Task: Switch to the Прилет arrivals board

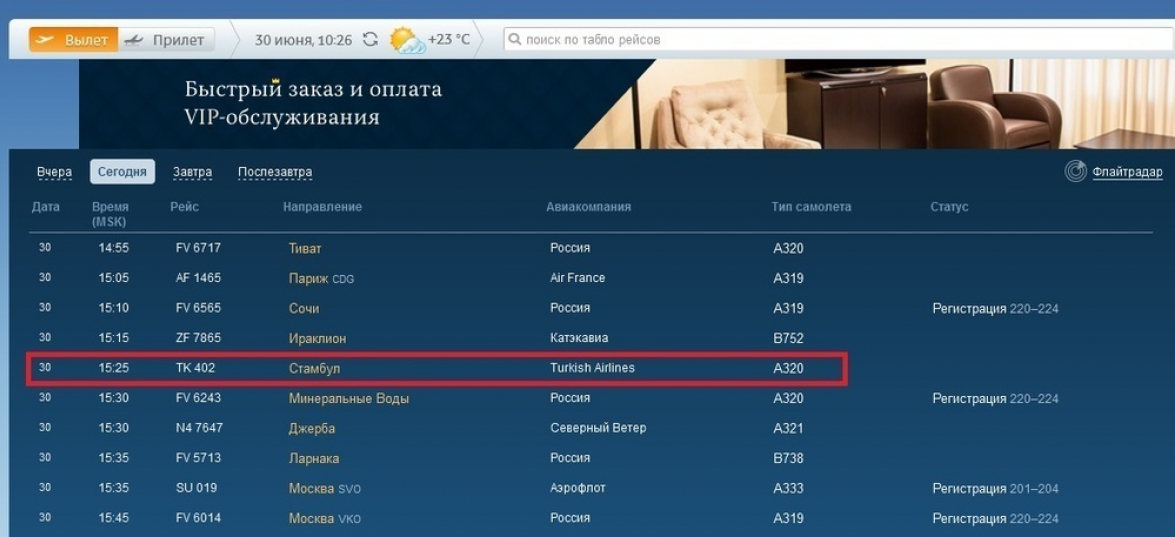Action: click(x=166, y=40)
